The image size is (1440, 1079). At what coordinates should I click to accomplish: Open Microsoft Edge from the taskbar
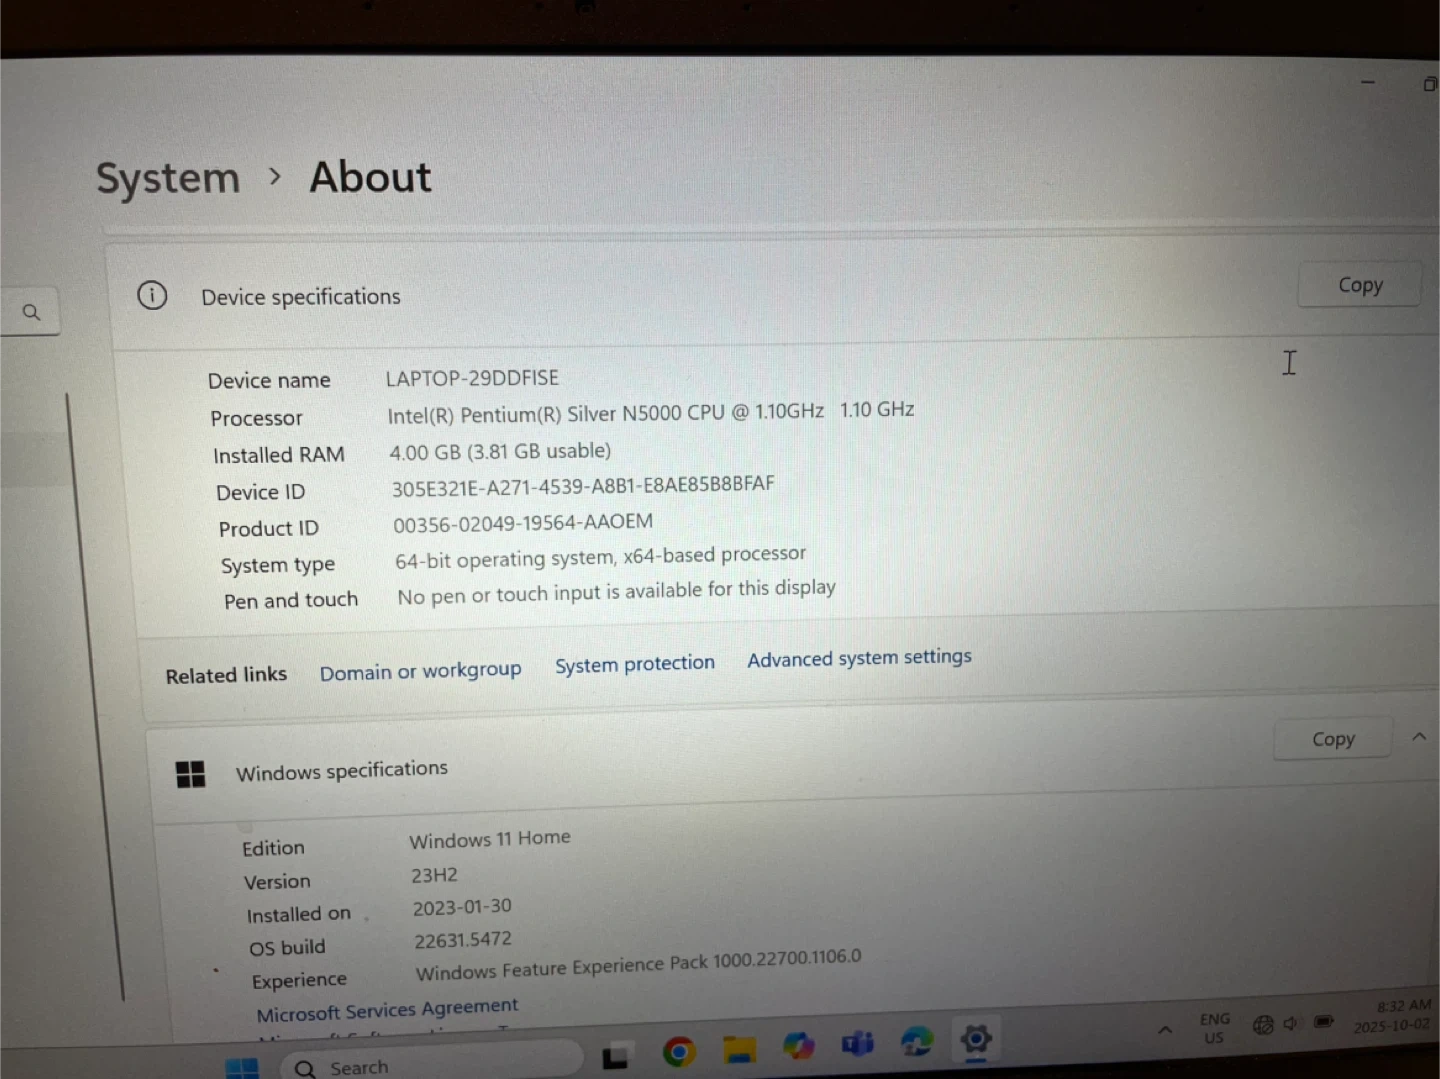click(x=916, y=1042)
